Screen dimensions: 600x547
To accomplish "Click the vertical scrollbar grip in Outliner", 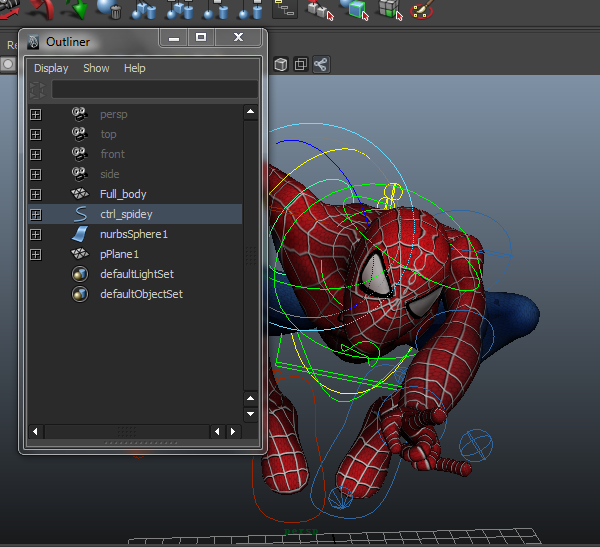I will [251, 255].
